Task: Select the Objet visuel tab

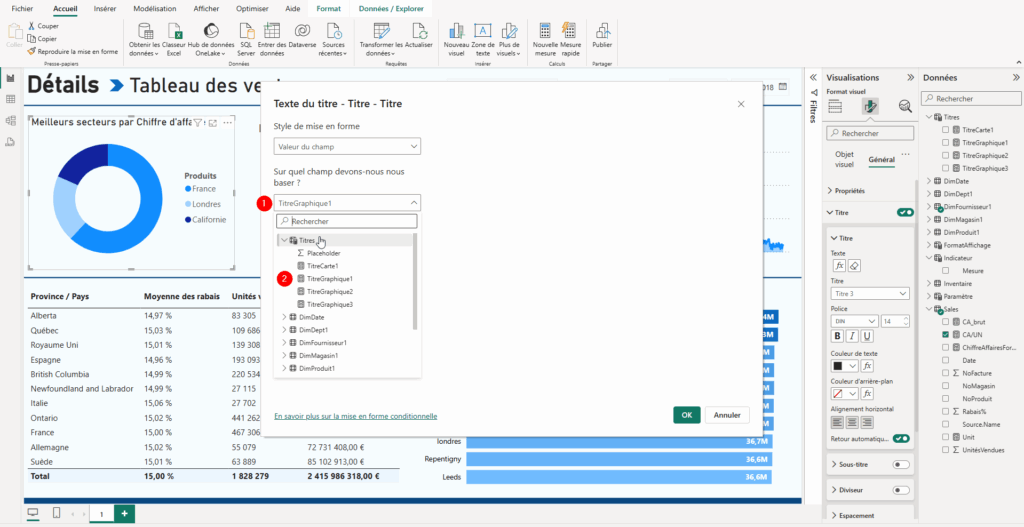Action: pos(844,159)
